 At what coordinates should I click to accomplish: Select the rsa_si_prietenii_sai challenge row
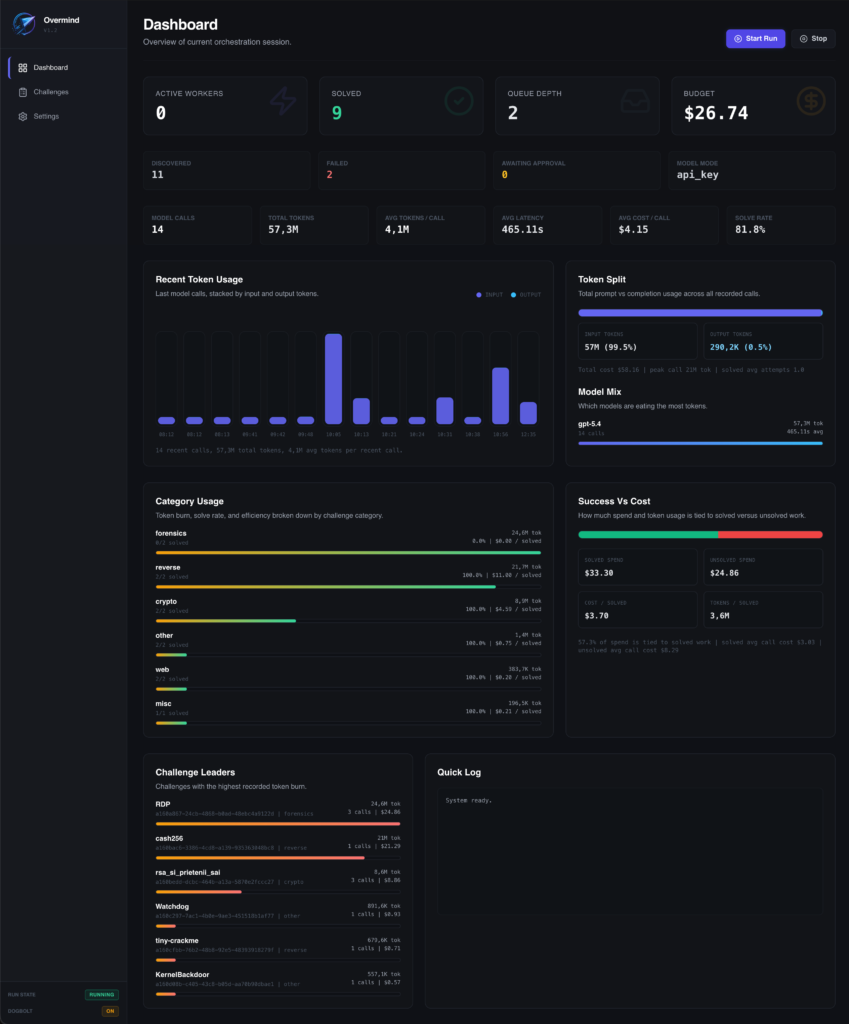(x=278, y=881)
